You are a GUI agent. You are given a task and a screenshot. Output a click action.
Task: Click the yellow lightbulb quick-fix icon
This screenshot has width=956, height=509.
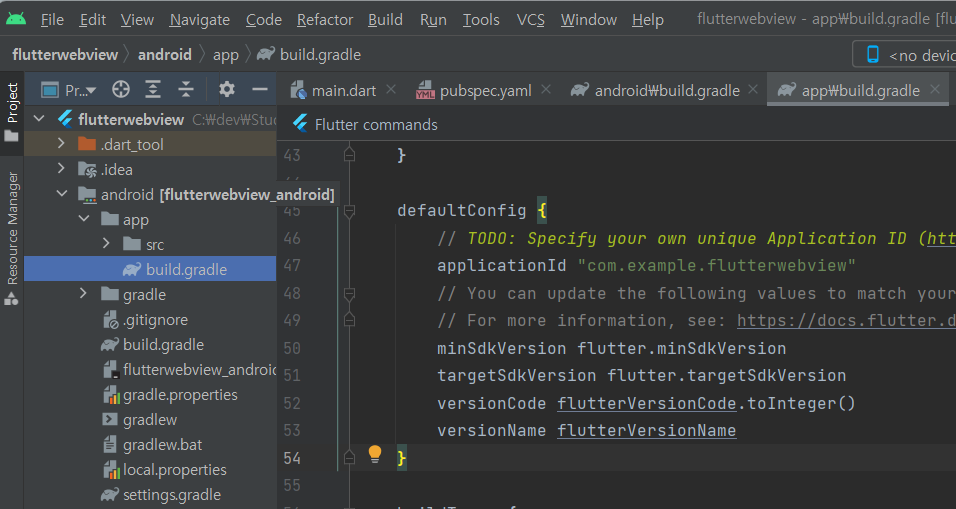tap(375, 454)
